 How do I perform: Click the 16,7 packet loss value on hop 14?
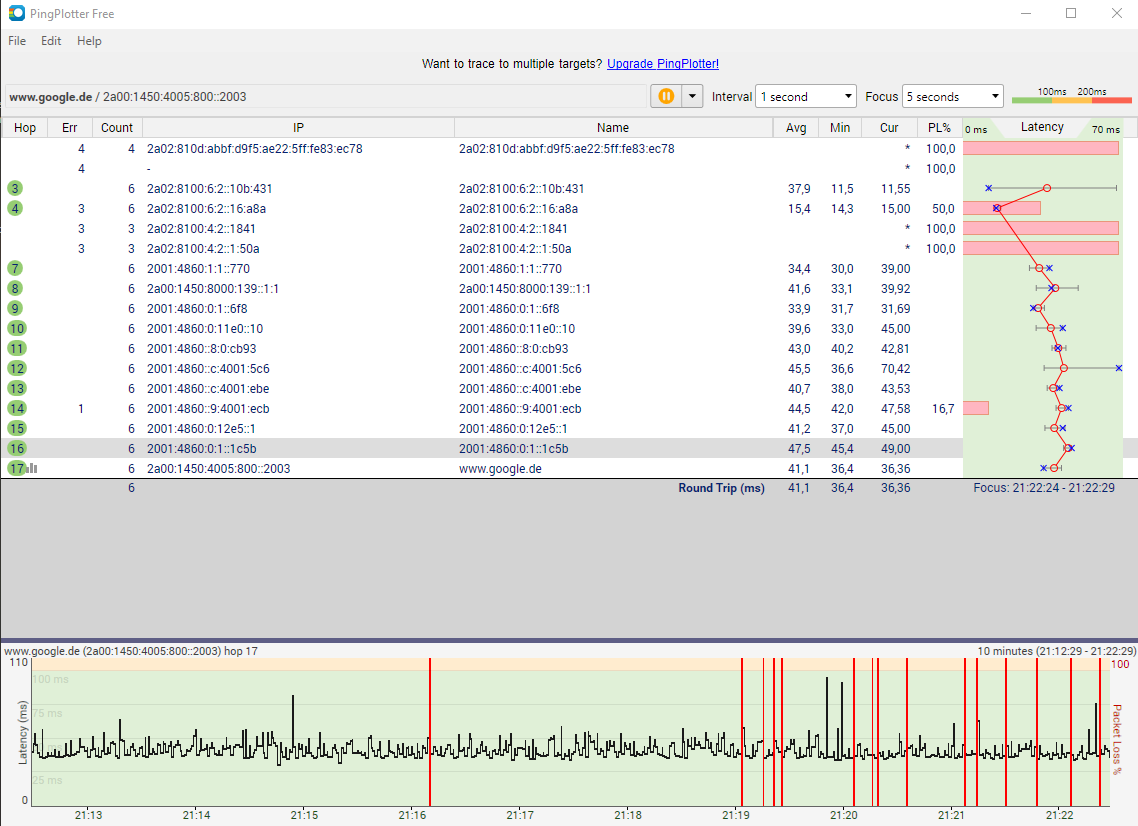(943, 409)
